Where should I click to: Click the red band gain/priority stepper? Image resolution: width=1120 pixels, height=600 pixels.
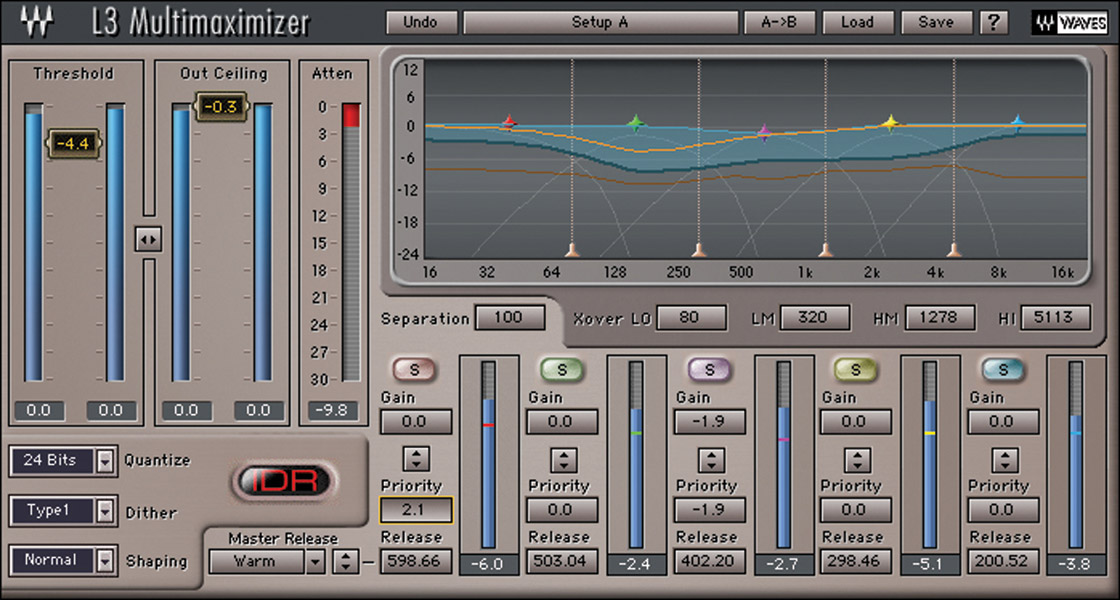tap(416, 459)
